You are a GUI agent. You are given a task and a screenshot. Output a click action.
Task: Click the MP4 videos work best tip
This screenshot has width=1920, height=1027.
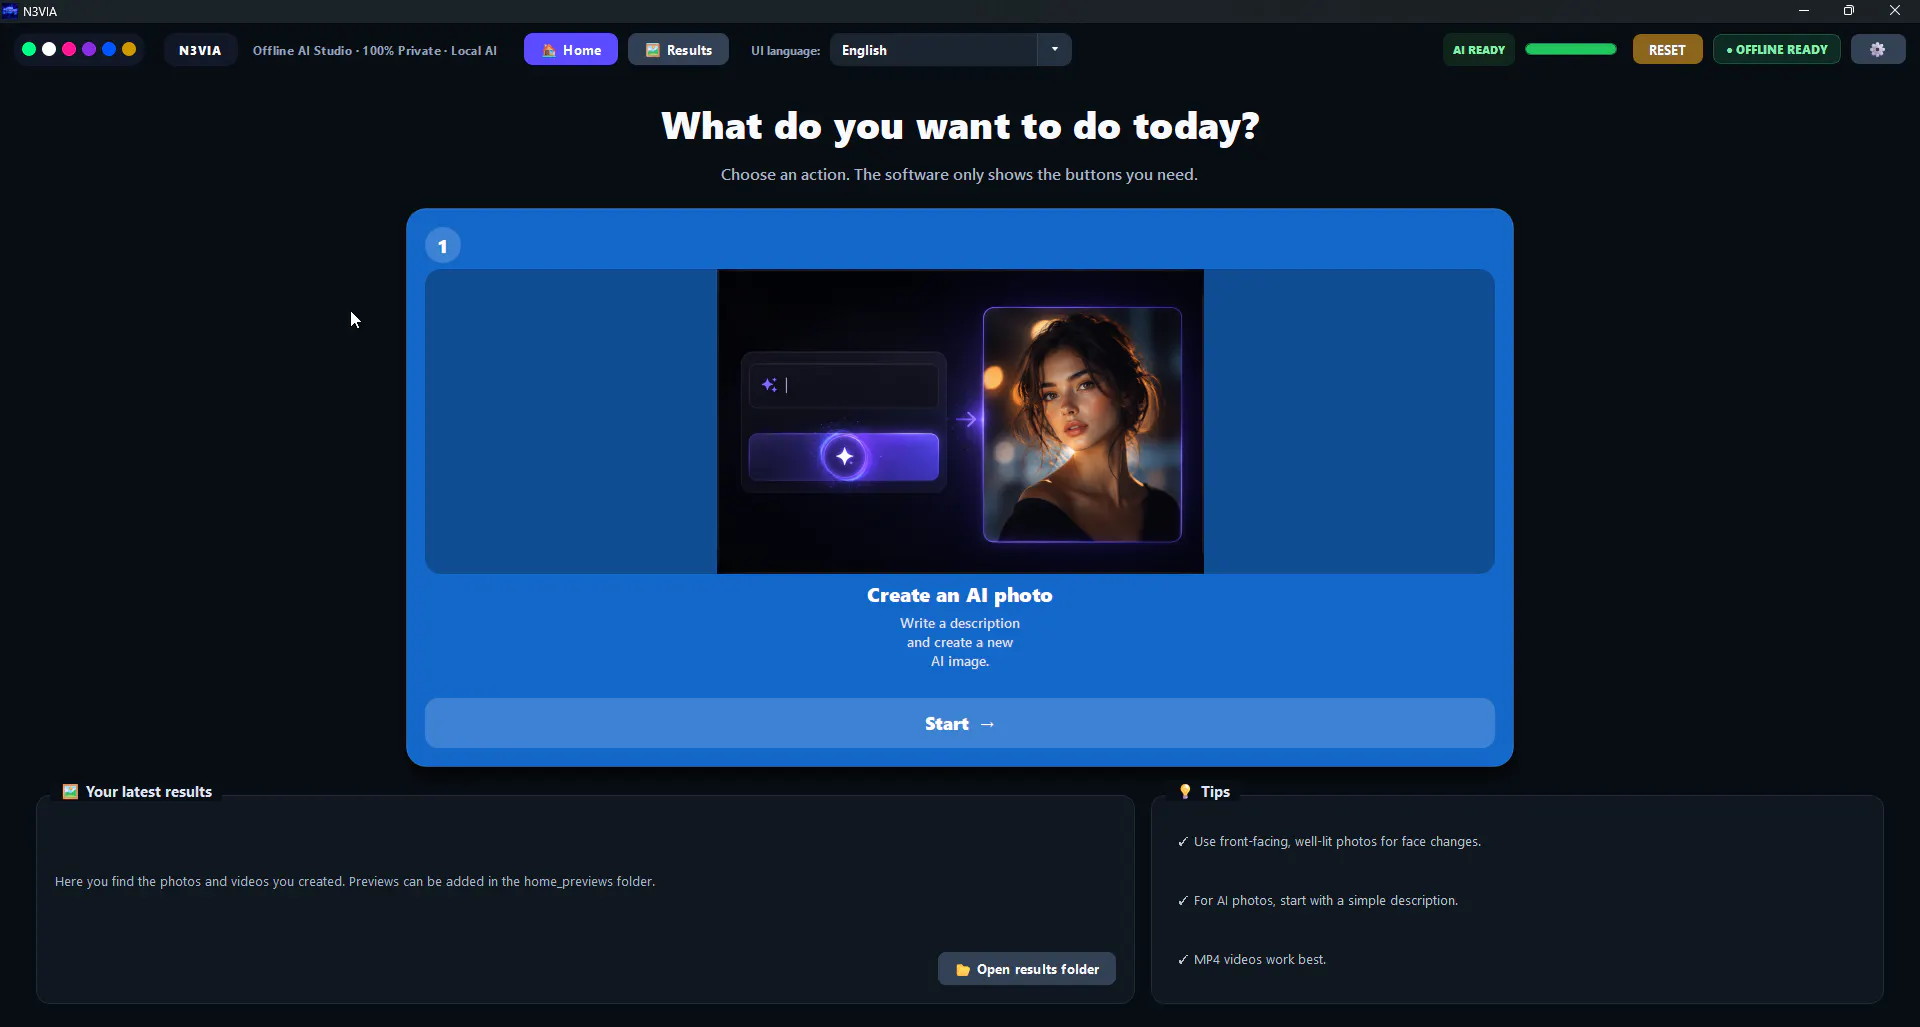pyautogui.click(x=1252, y=960)
